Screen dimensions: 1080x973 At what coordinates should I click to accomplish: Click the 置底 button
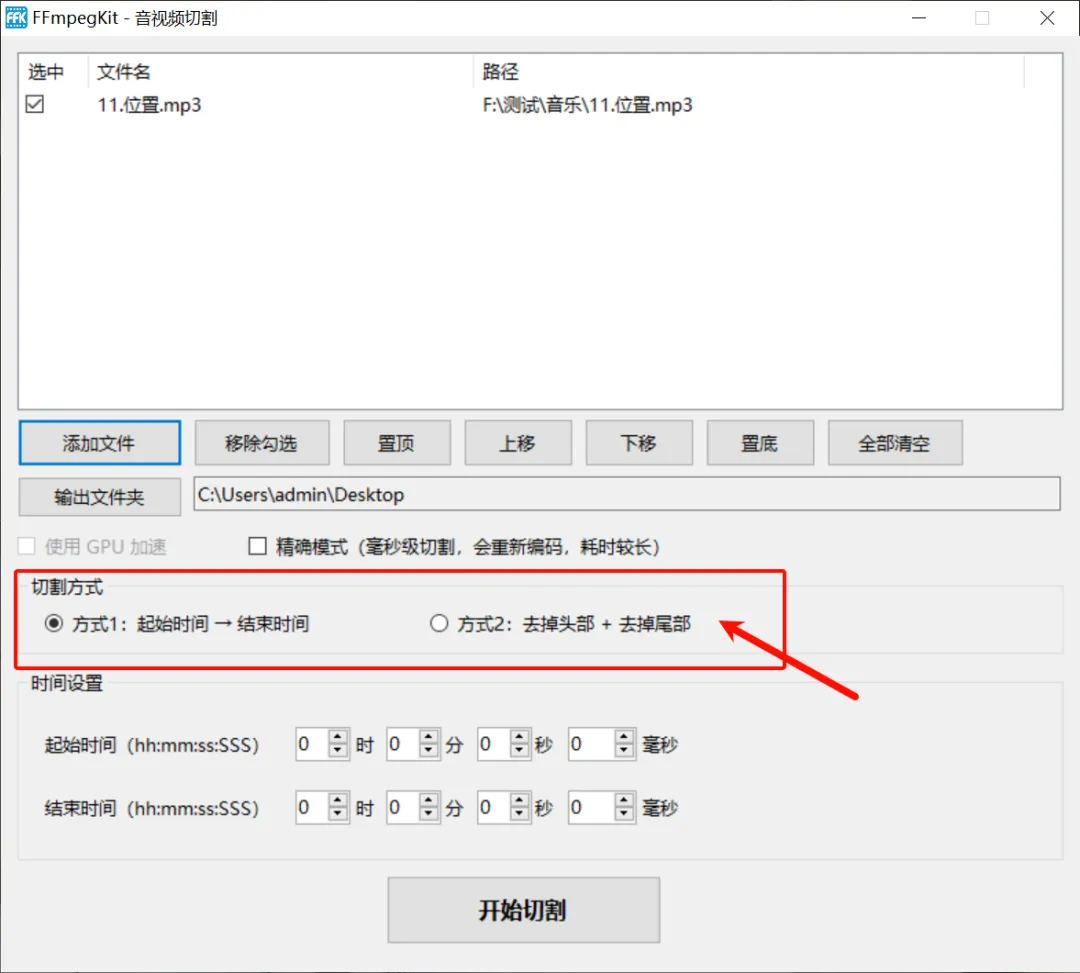click(x=760, y=443)
